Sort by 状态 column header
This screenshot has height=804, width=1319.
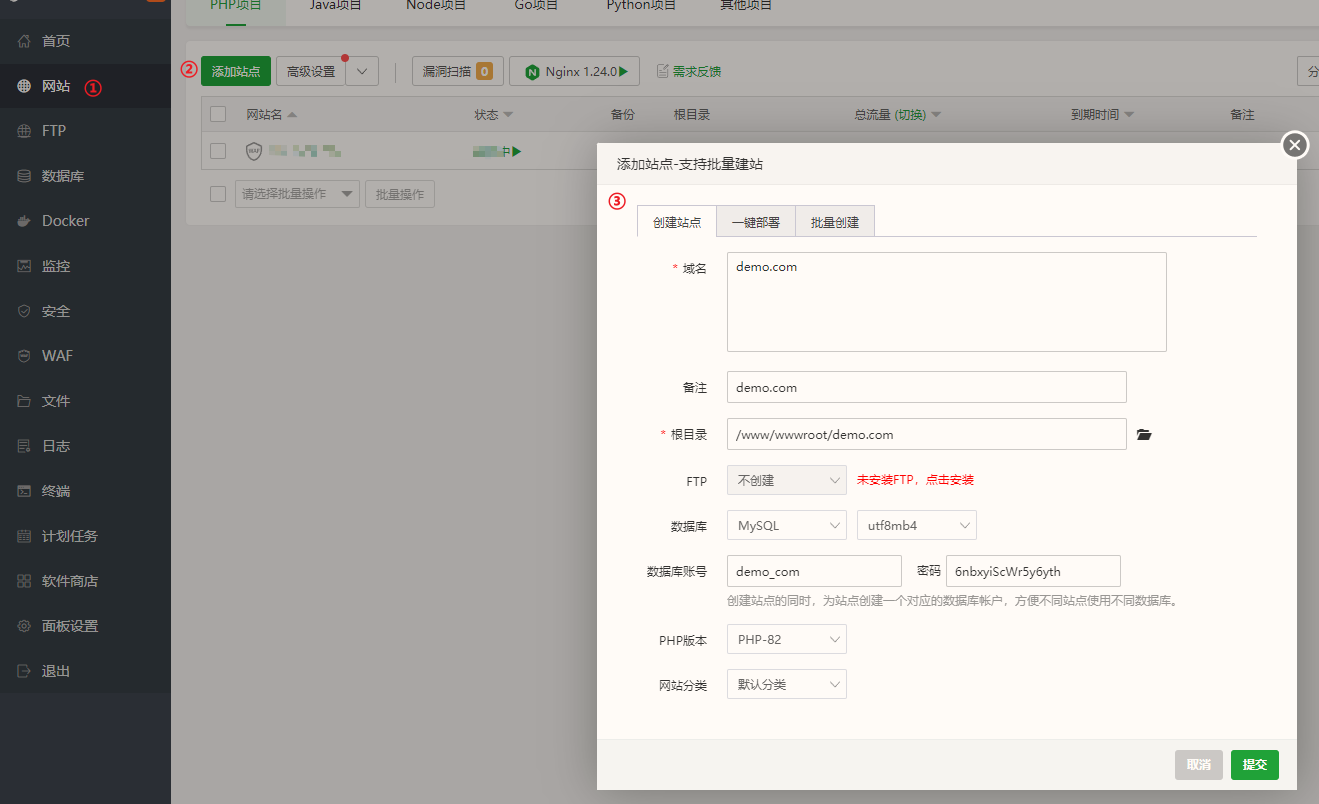click(494, 115)
